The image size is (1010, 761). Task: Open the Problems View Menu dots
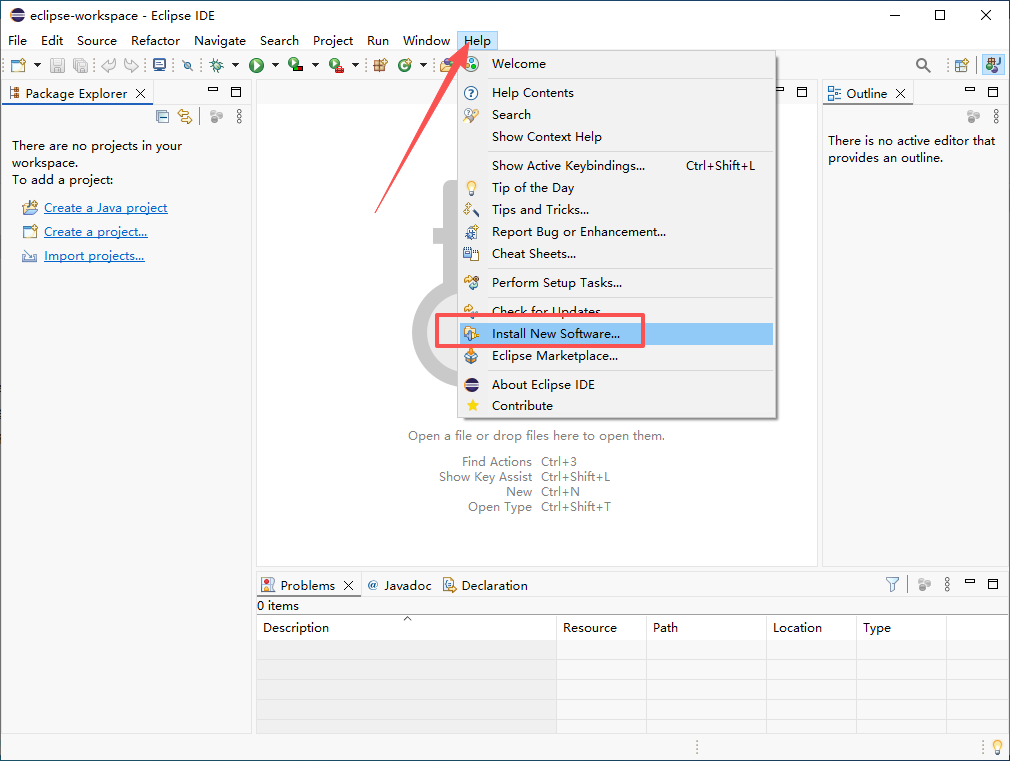point(947,584)
